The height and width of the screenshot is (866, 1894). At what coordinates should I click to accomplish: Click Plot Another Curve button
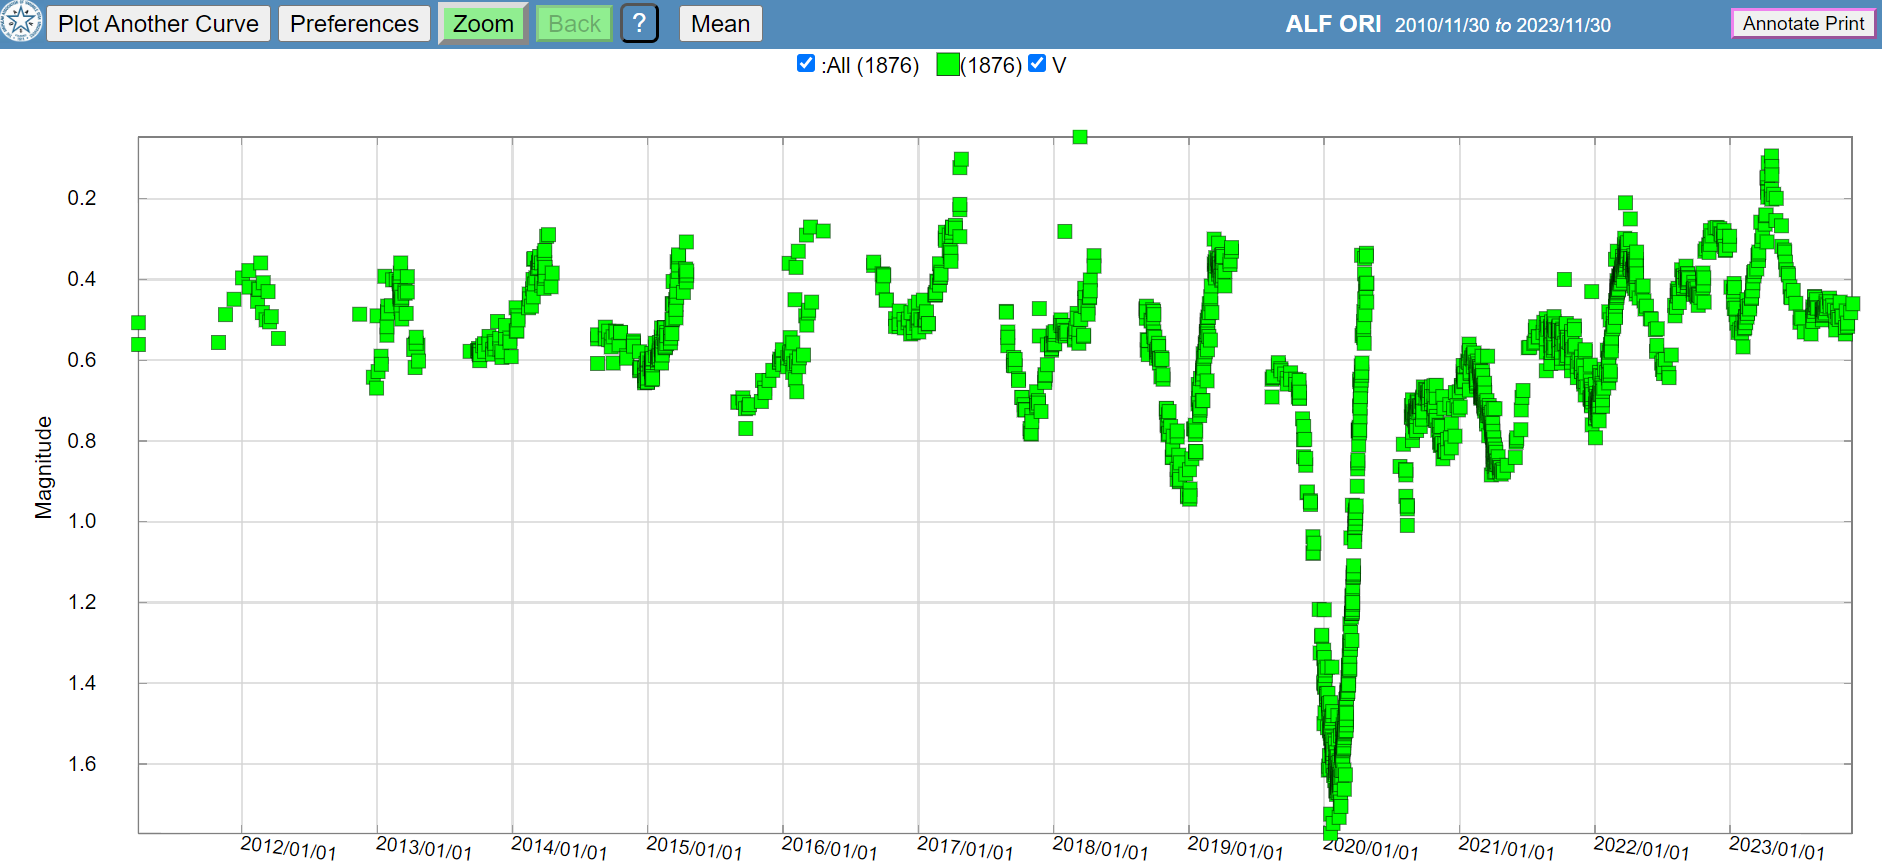(x=158, y=23)
